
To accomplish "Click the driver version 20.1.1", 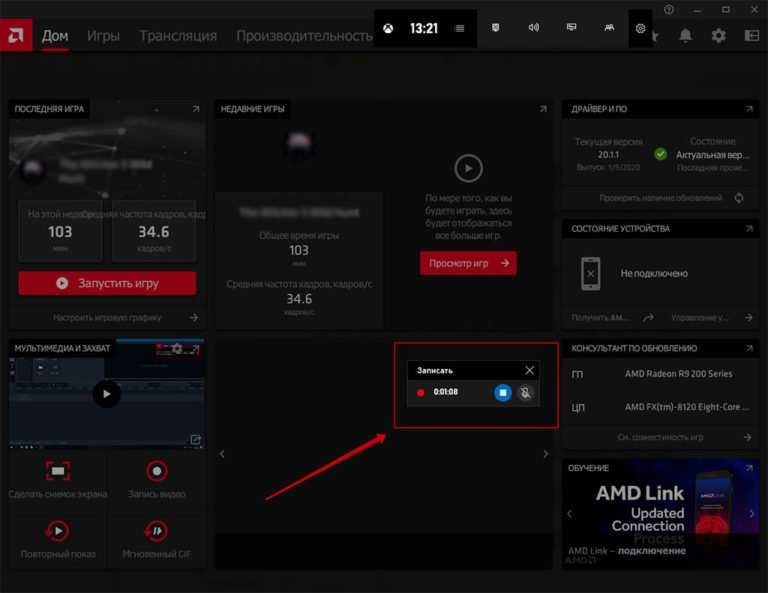I will tap(608, 155).
